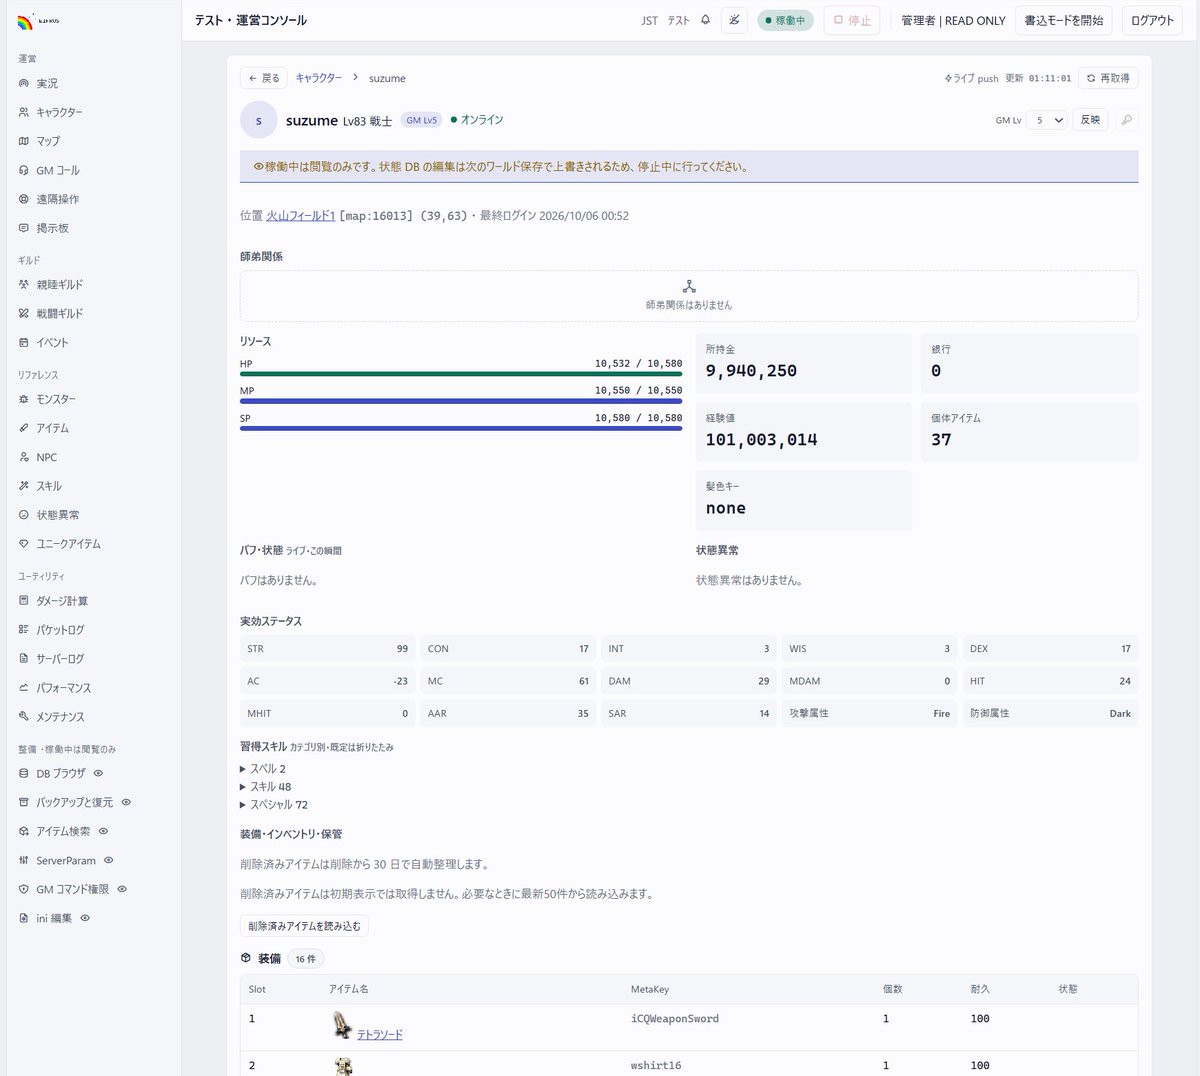Click the eye icon beside DB ブラウザ
Viewport: 1200px width, 1076px height.
[x=98, y=773]
